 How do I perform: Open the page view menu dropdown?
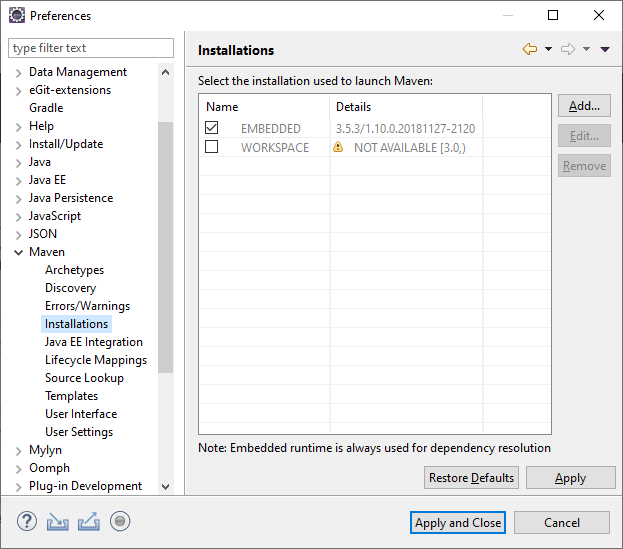coord(605,49)
